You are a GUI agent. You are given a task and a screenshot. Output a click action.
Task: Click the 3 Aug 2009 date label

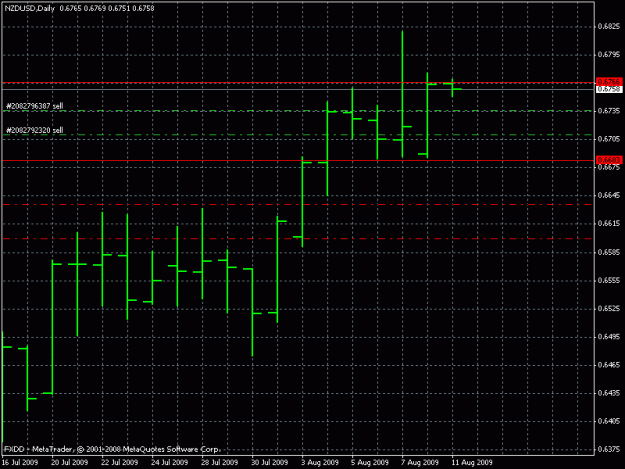point(320,462)
